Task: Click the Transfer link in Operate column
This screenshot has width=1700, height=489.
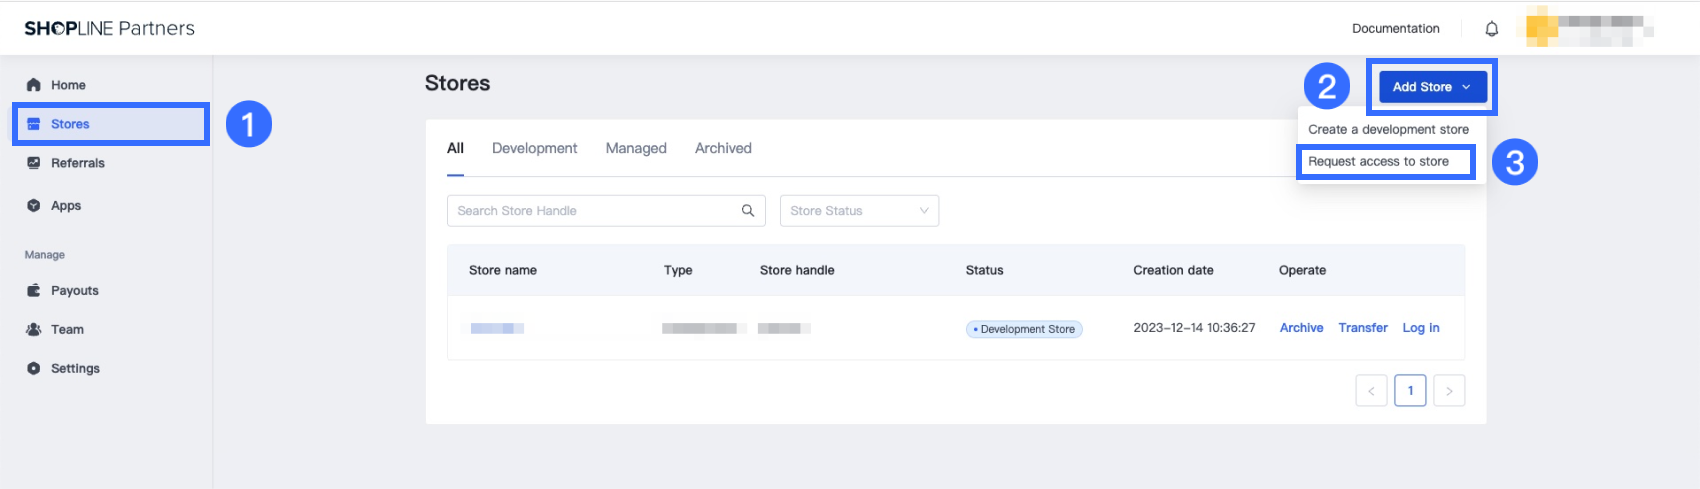Action: click(x=1363, y=328)
